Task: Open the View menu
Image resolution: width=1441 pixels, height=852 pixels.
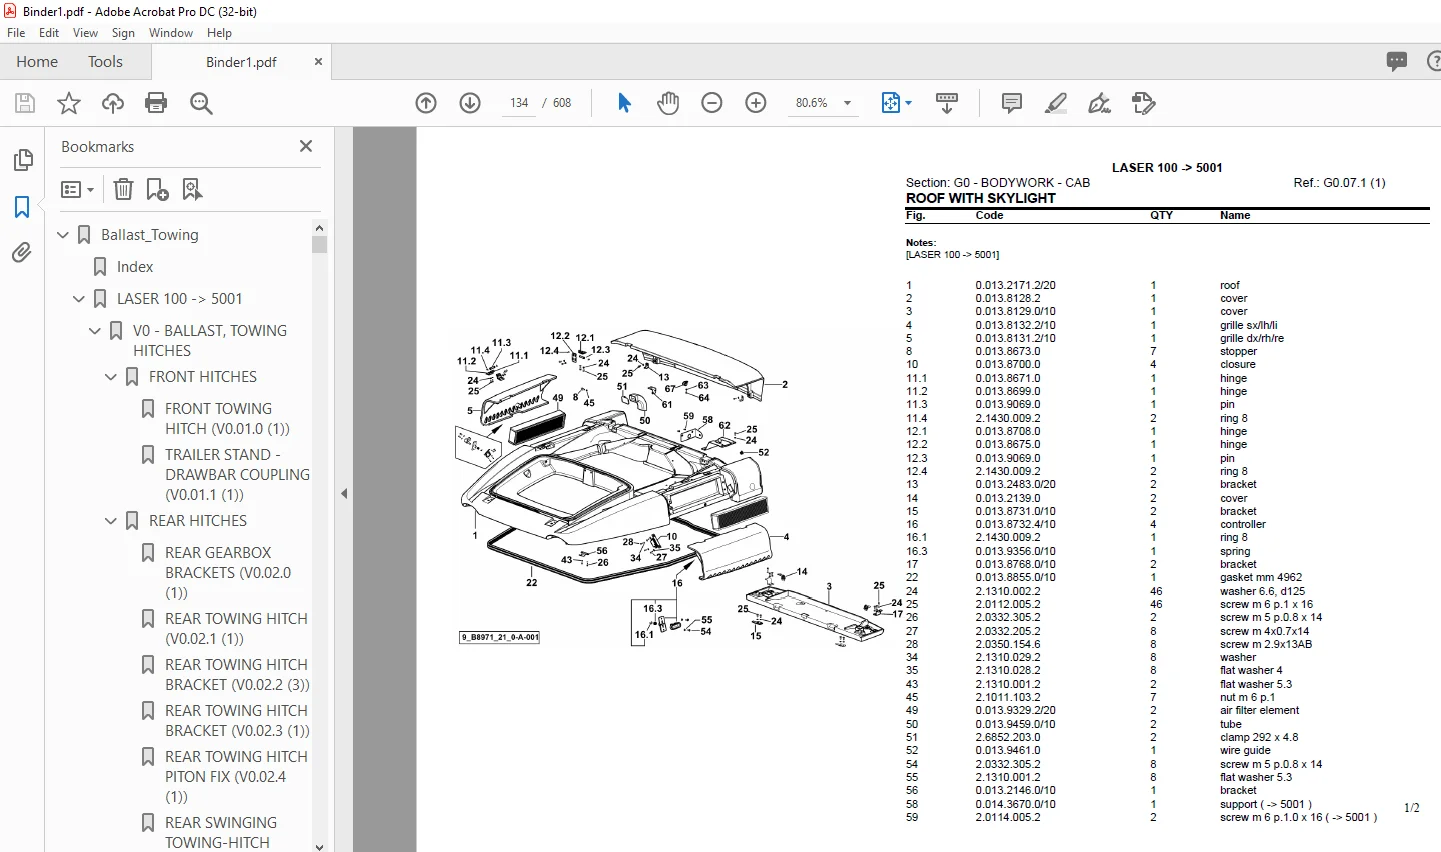Action: pyautogui.click(x=86, y=33)
